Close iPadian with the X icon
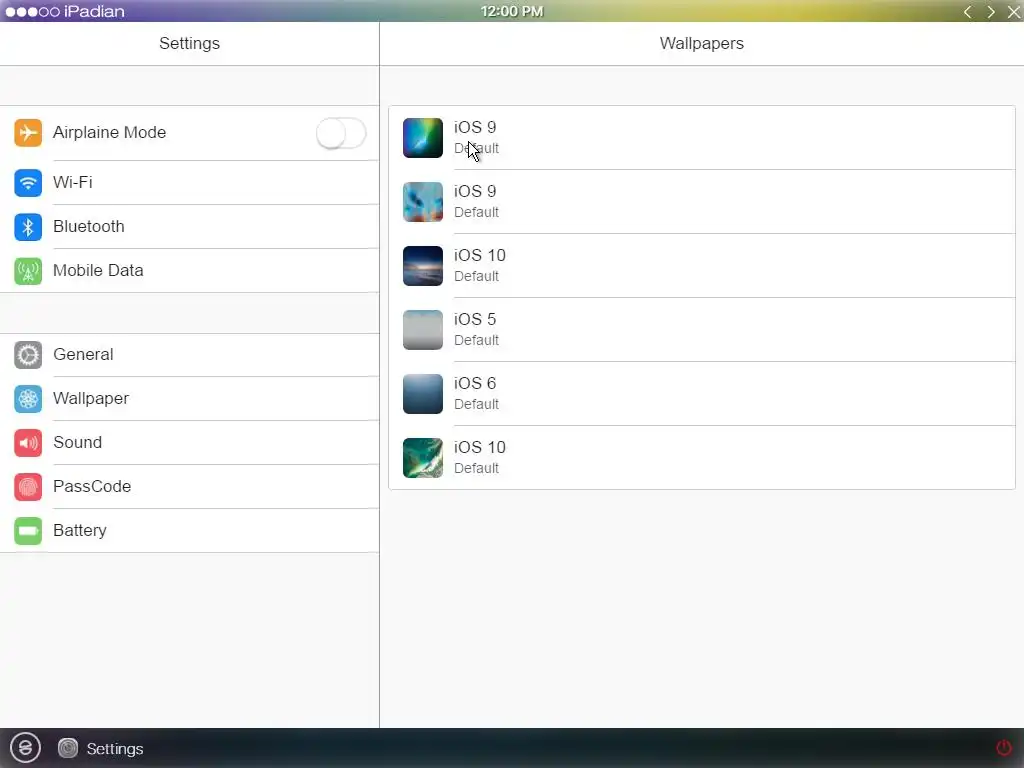The image size is (1024, 768). point(1014,12)
